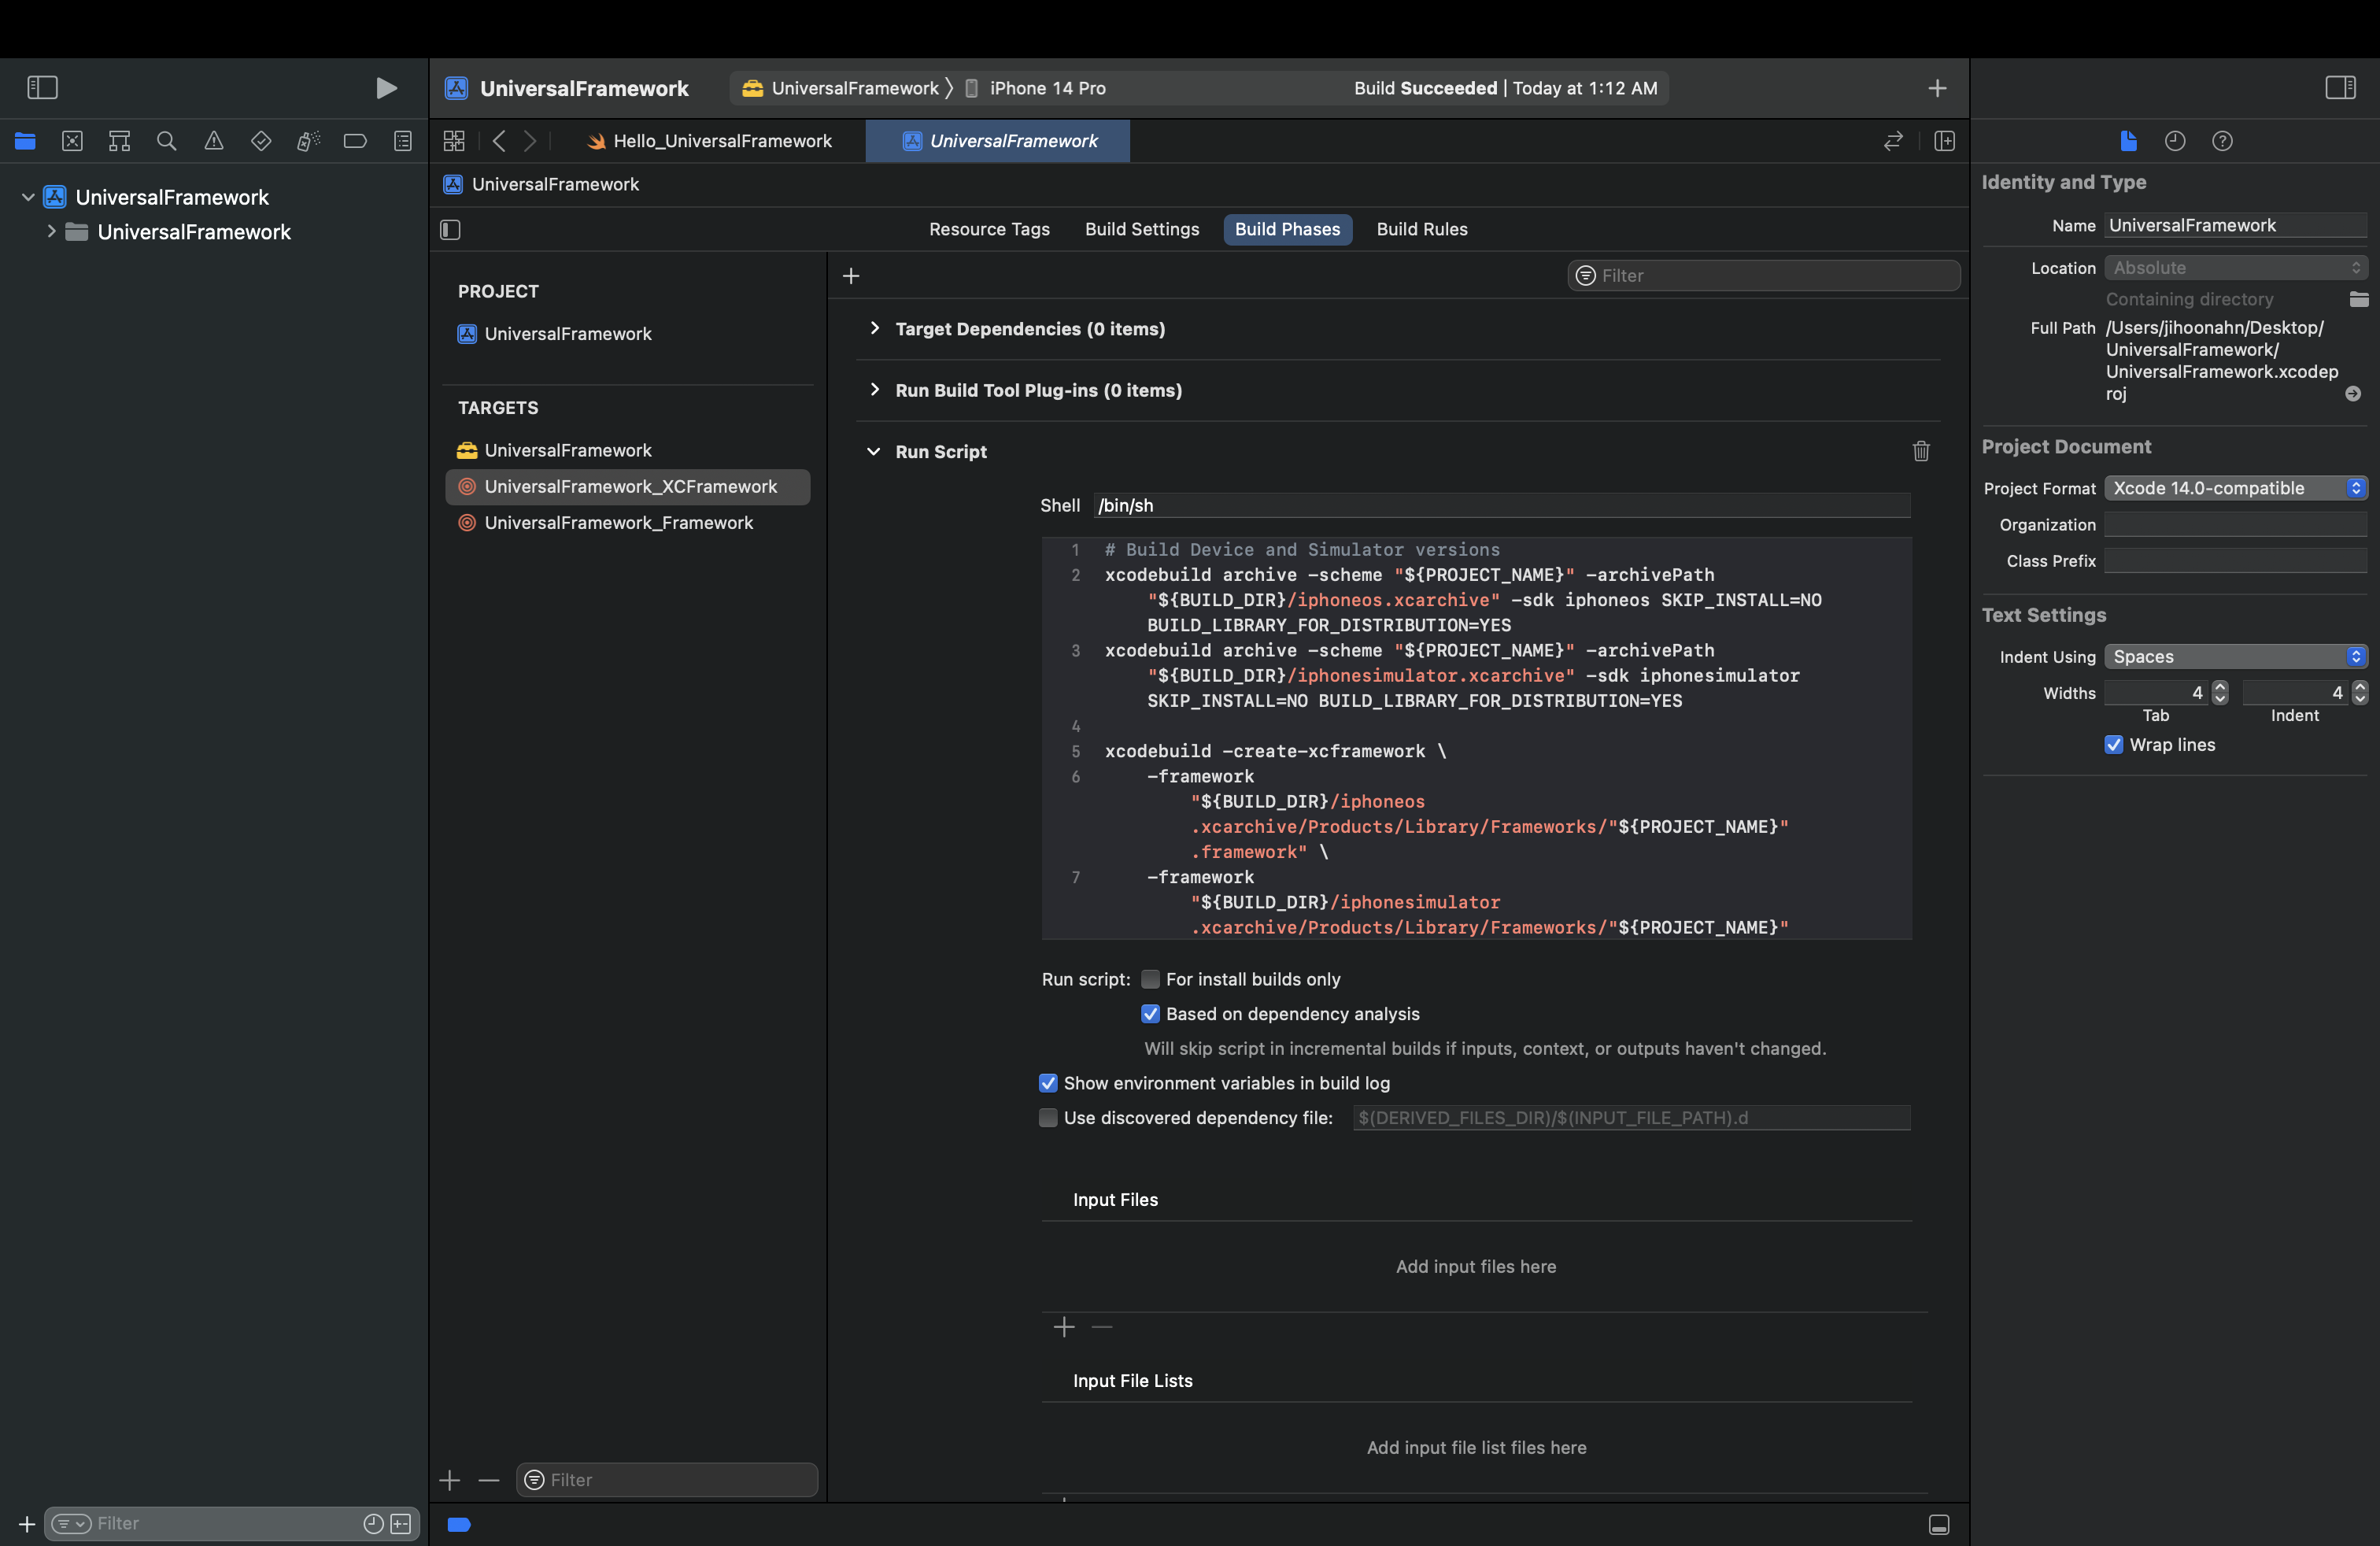The height and width of the screenshot is (1546, 2380).
Task: Open the Breakpoint navigator
Action: (x=355, y=141)
